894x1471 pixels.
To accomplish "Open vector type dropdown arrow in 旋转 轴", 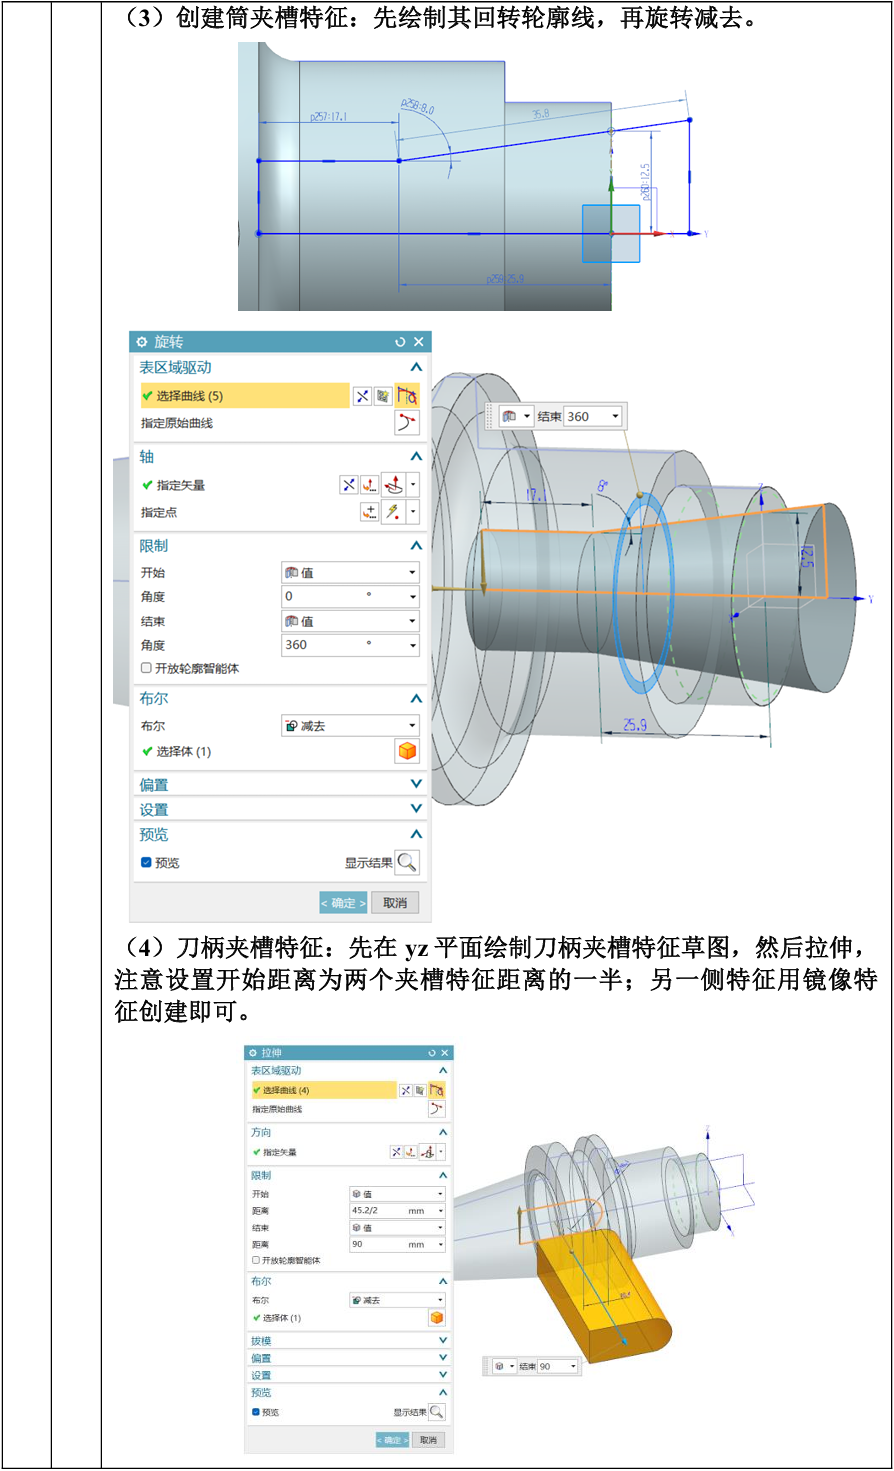I will point(413,485).
